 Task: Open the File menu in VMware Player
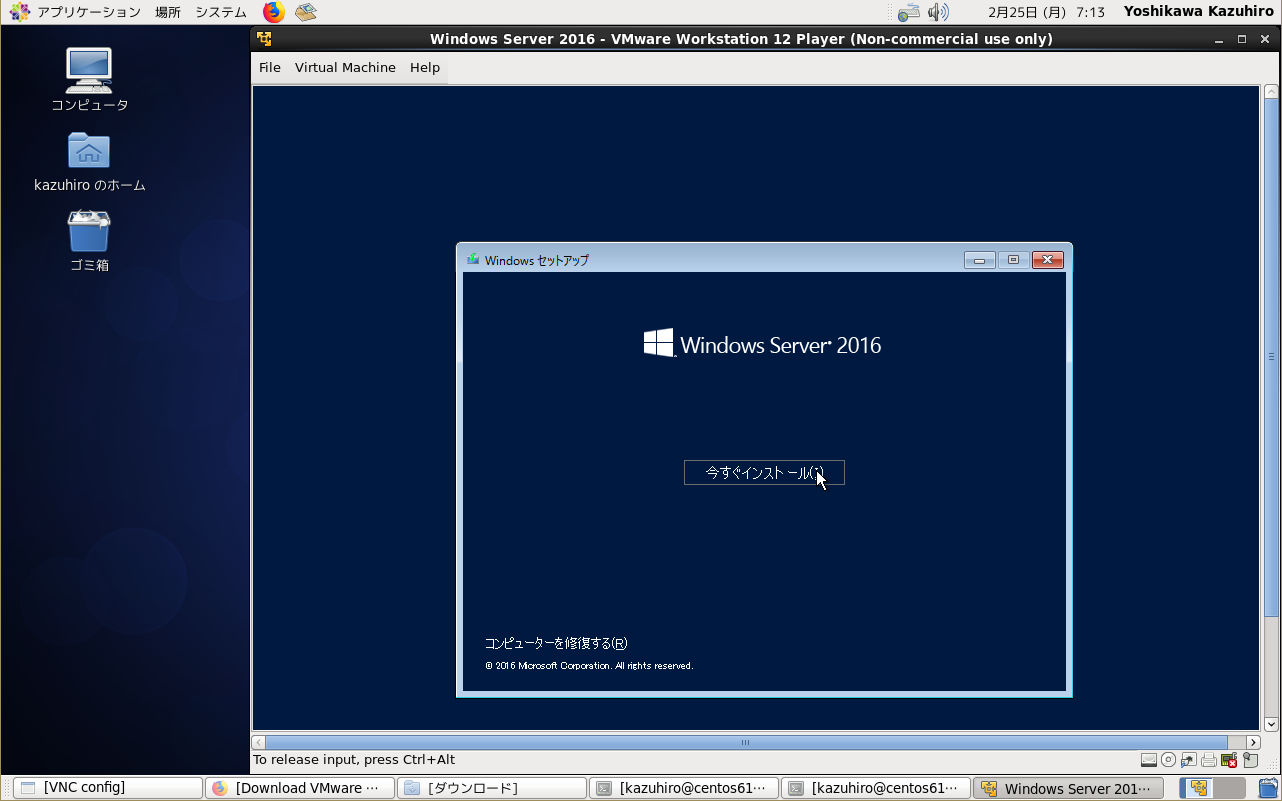pyautogui.click(x=270, y=68)
